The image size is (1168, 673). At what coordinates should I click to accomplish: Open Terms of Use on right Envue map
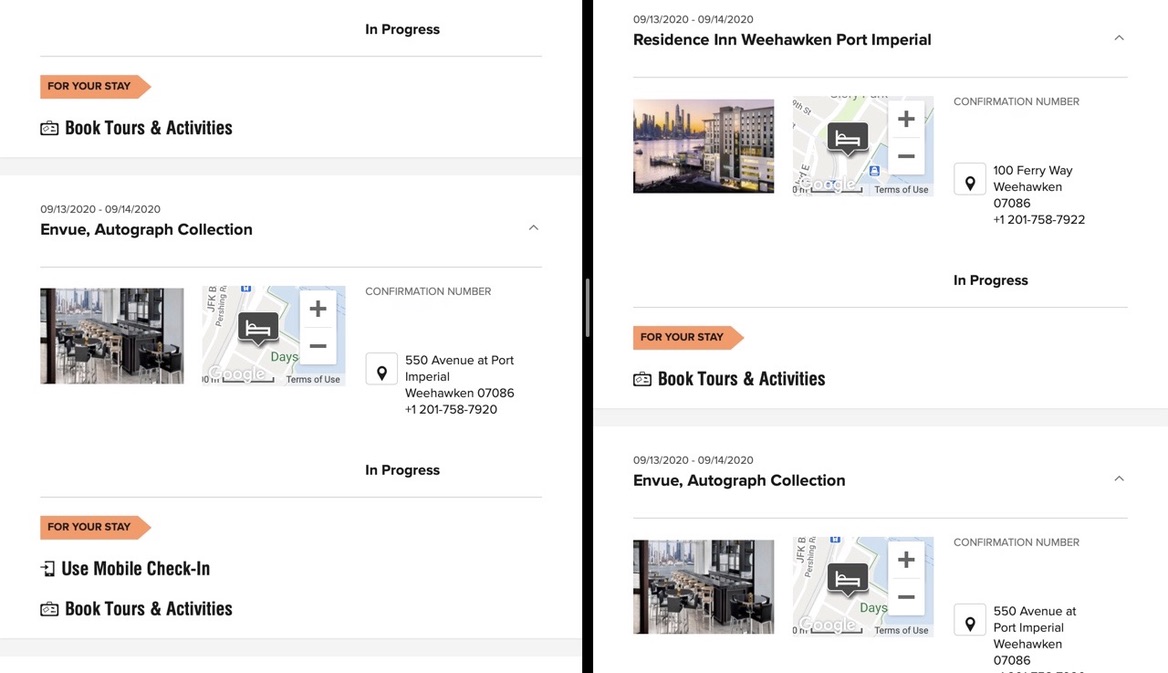[901, 631]
